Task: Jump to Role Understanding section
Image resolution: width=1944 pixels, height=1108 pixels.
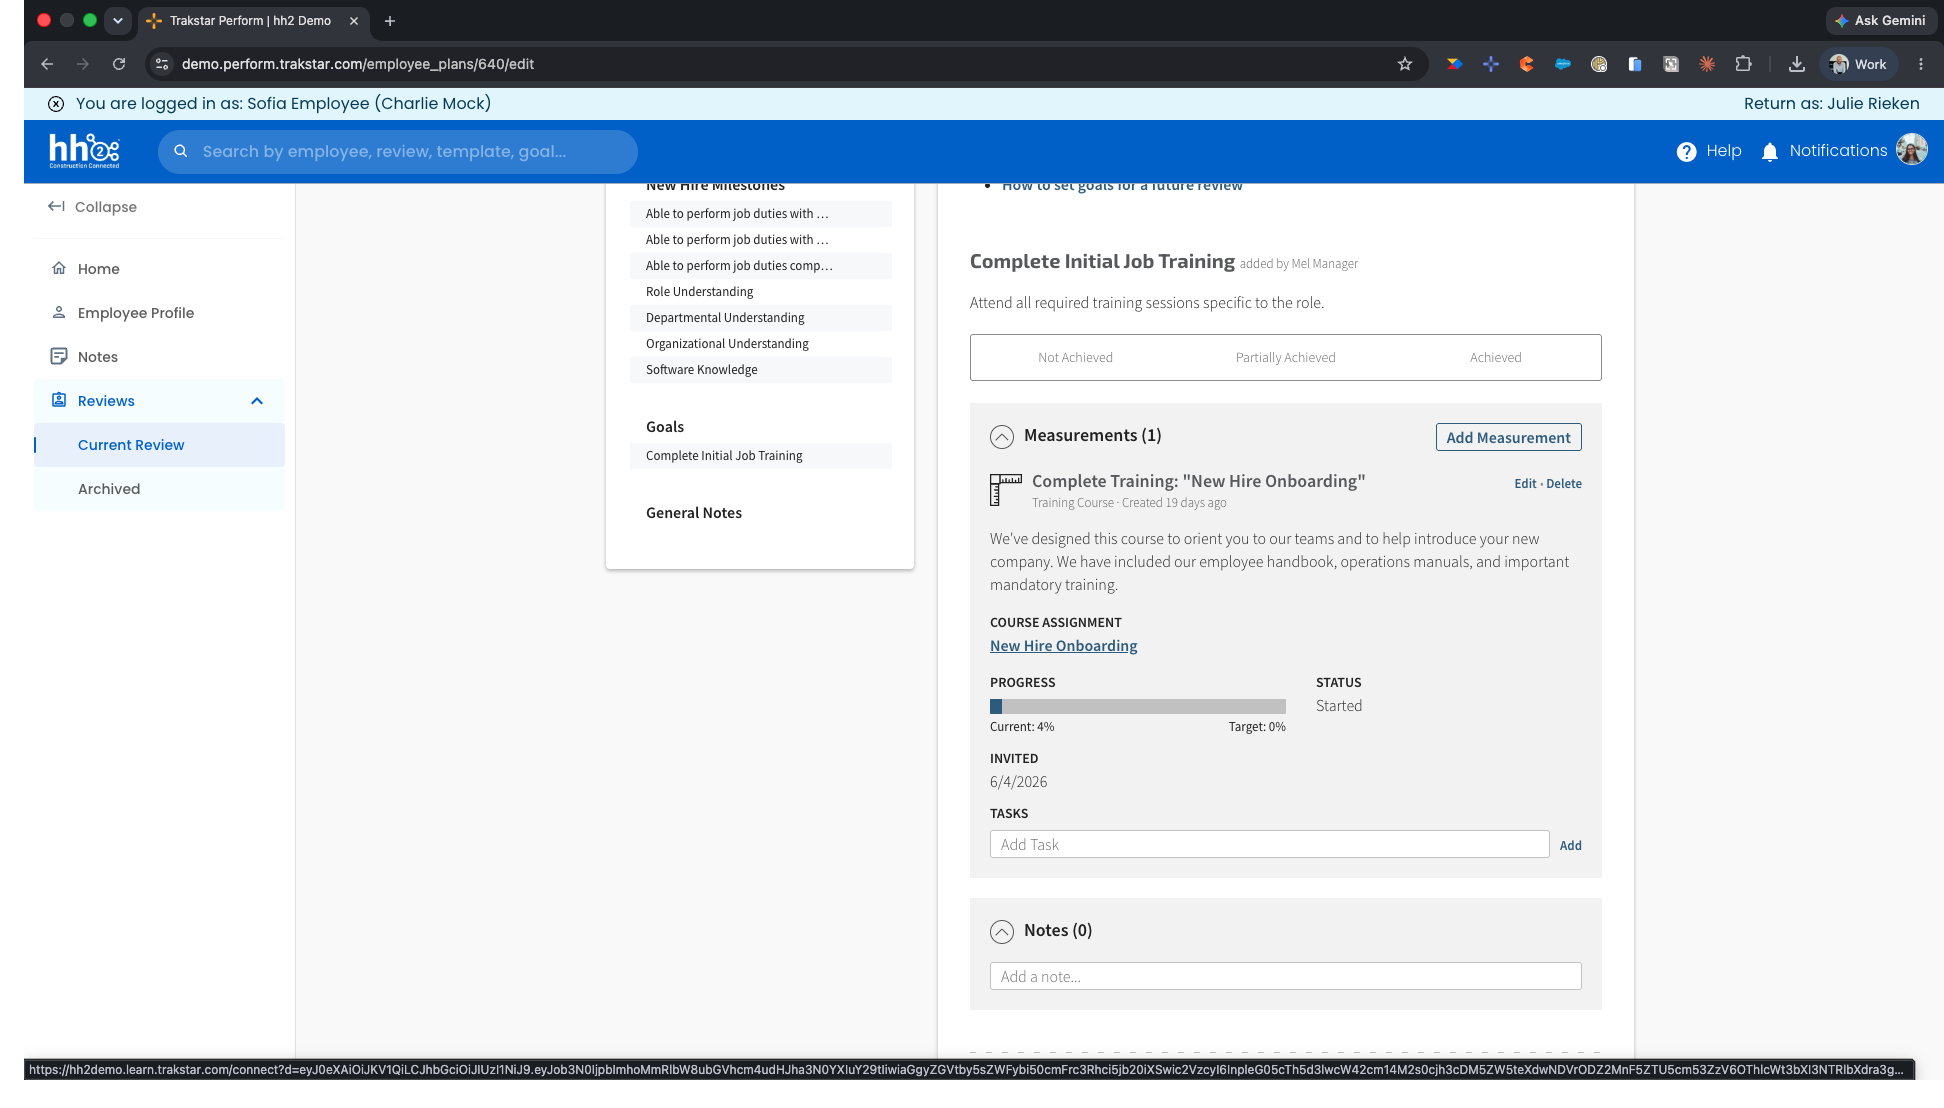Action: (760, 292)
